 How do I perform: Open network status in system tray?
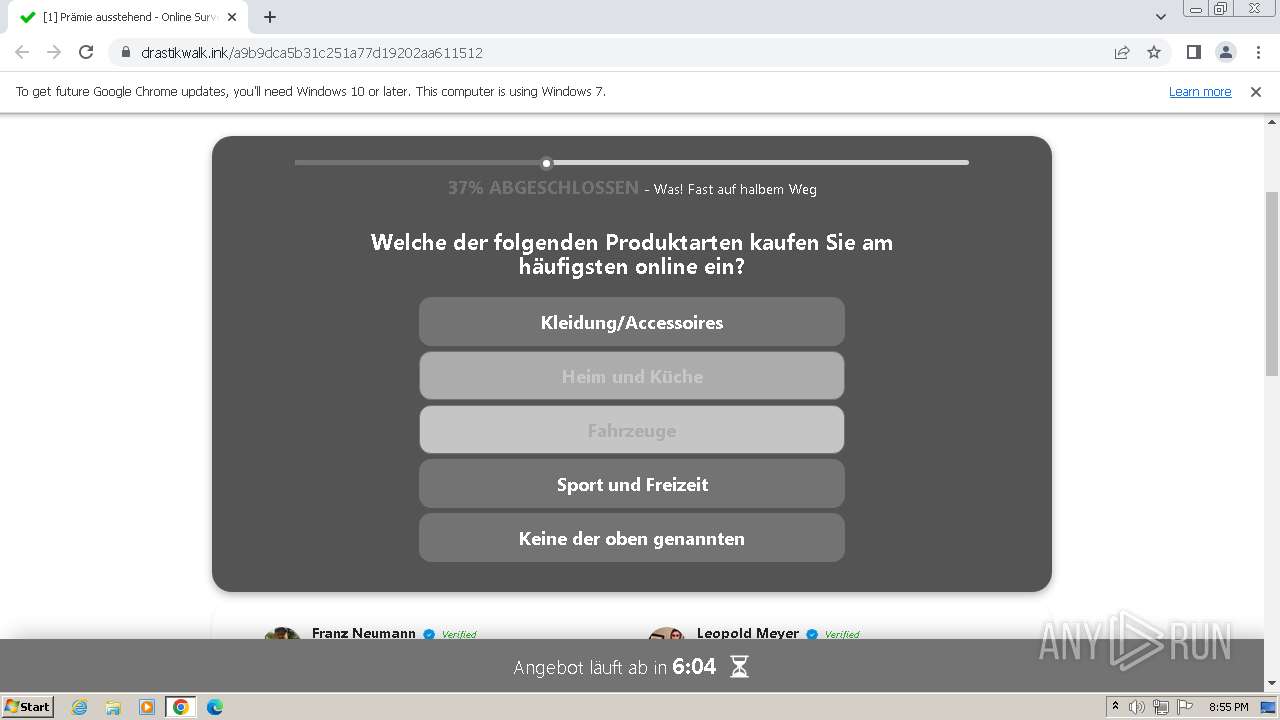pos(1161,707)
